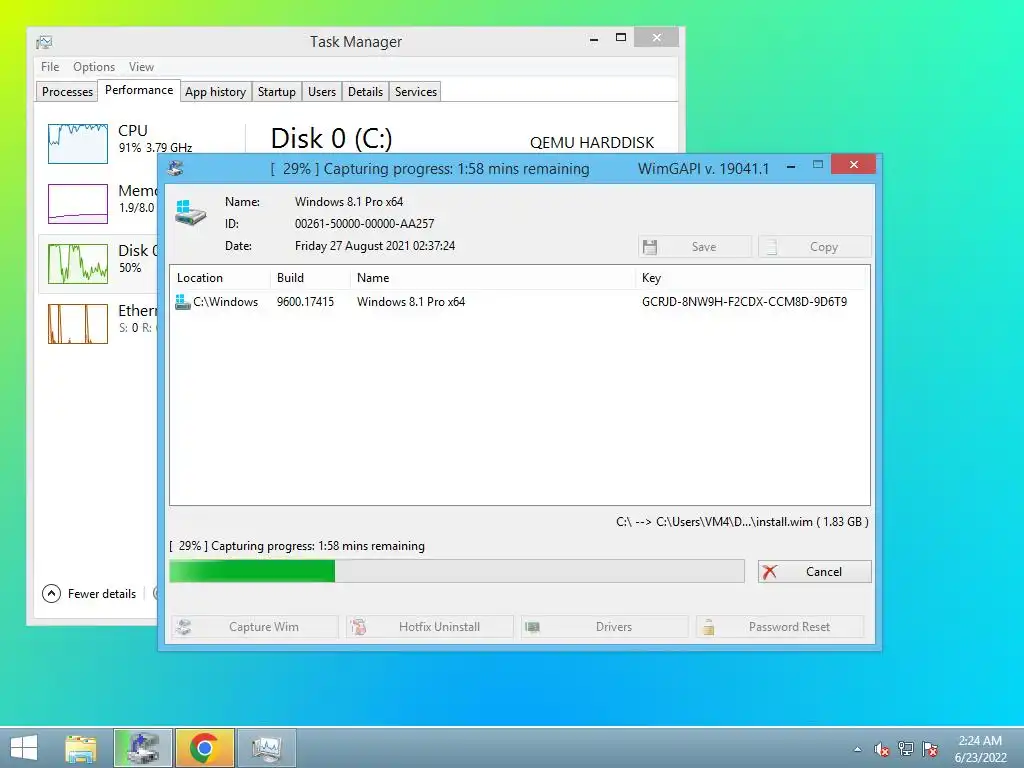This screenshot has height=768, width=1024.
Task: Open Task Manager View menu
Action: (141, 67)
